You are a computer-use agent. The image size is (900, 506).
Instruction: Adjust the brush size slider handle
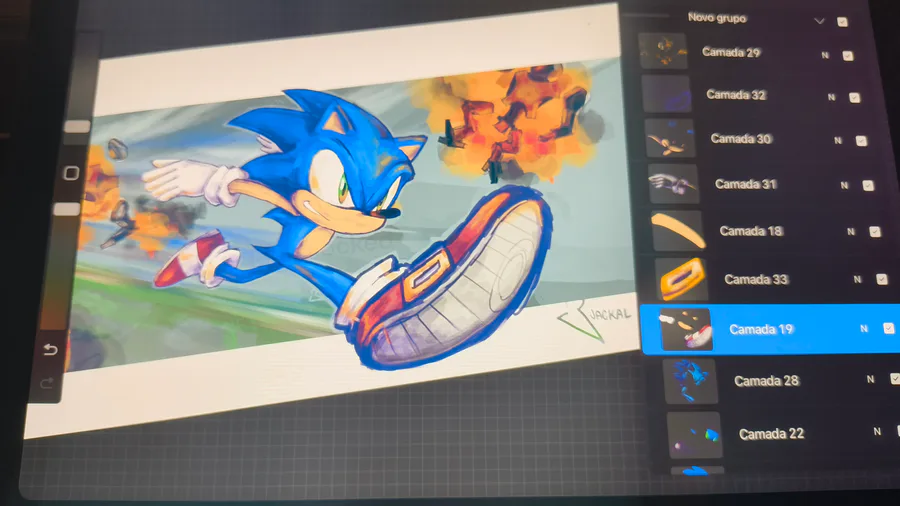point(77,126)
